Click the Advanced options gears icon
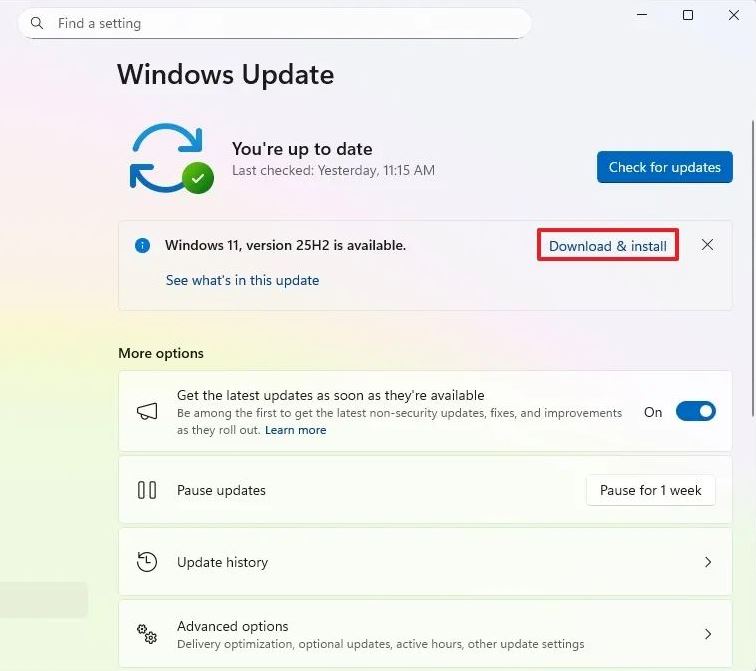This screenshot has width=756, height=671. [147, 634]
